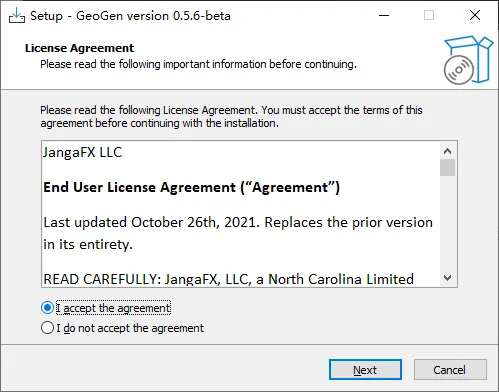Click the 'Setup - GeoGen version 0.5.6-beta' title
This screenshot has height=392, width=499.
130,16
